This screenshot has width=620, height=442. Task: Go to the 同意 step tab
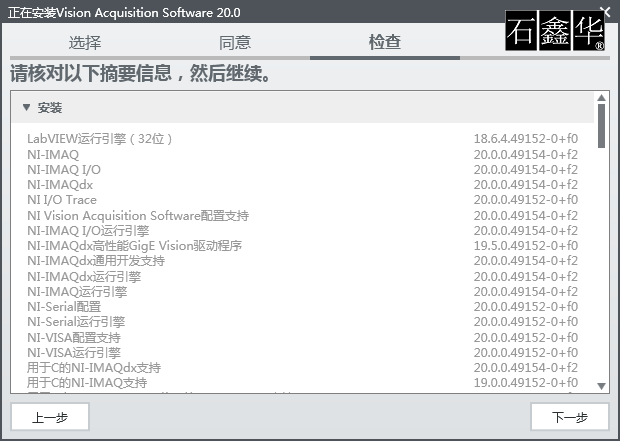[x=235, y=42]
